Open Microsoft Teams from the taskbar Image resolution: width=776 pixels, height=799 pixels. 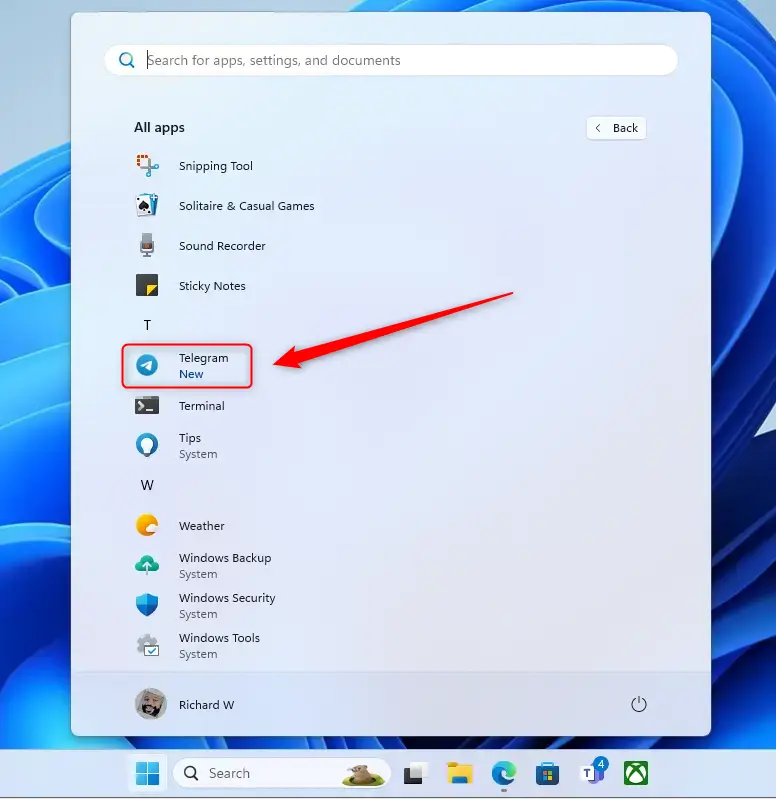click(x=593, y=771)
